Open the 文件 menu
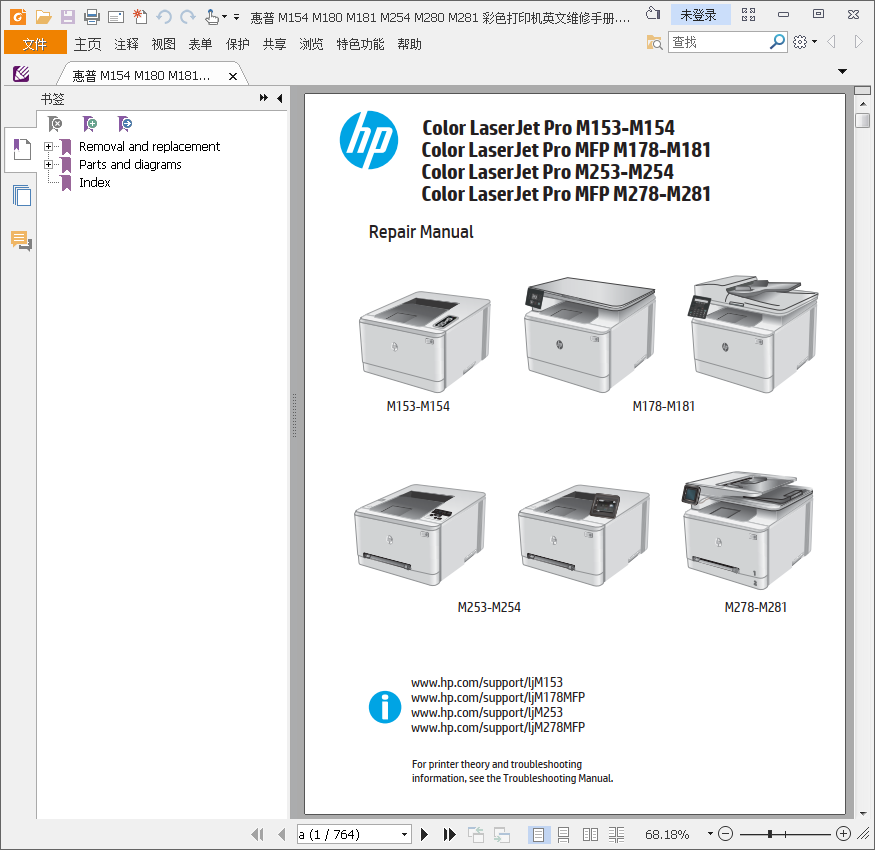The height and width of the screenshot is (850, 875). (x=35, y=44)
